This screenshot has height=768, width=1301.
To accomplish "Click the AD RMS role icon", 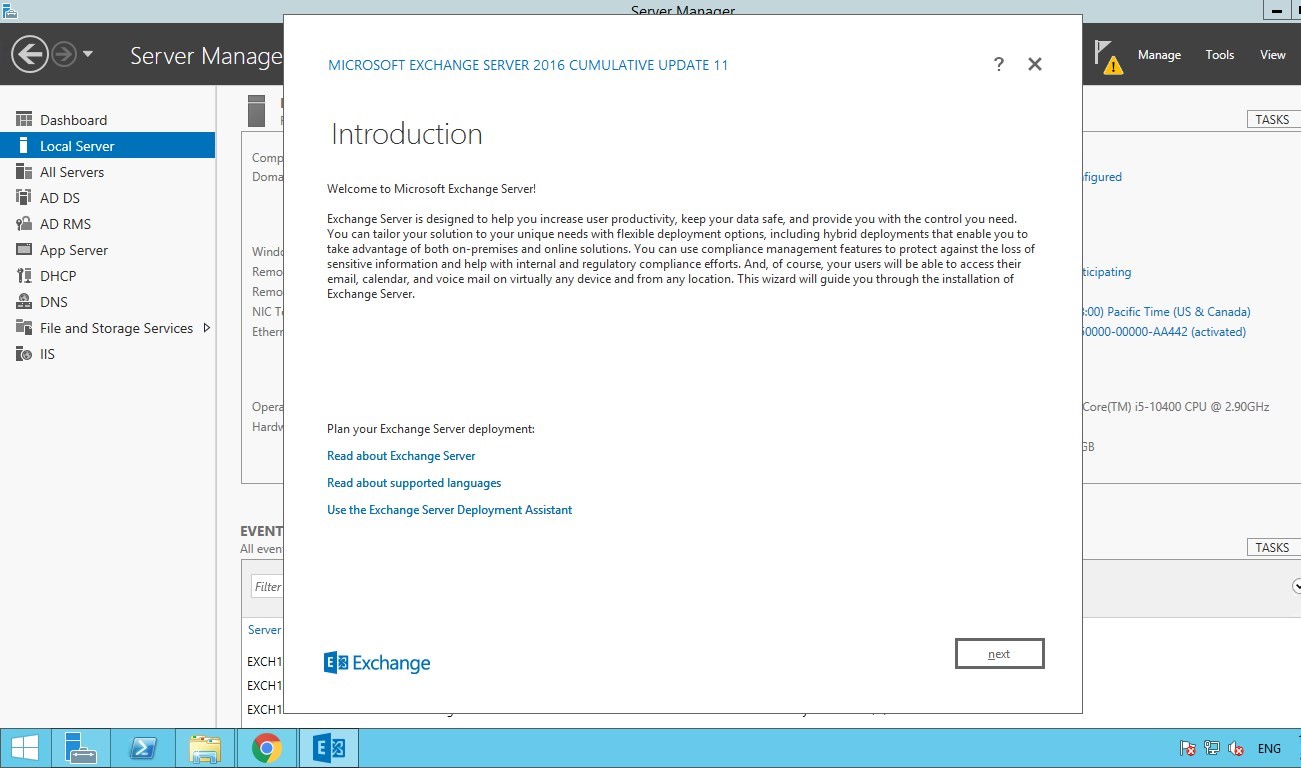I will click(24, 224).
